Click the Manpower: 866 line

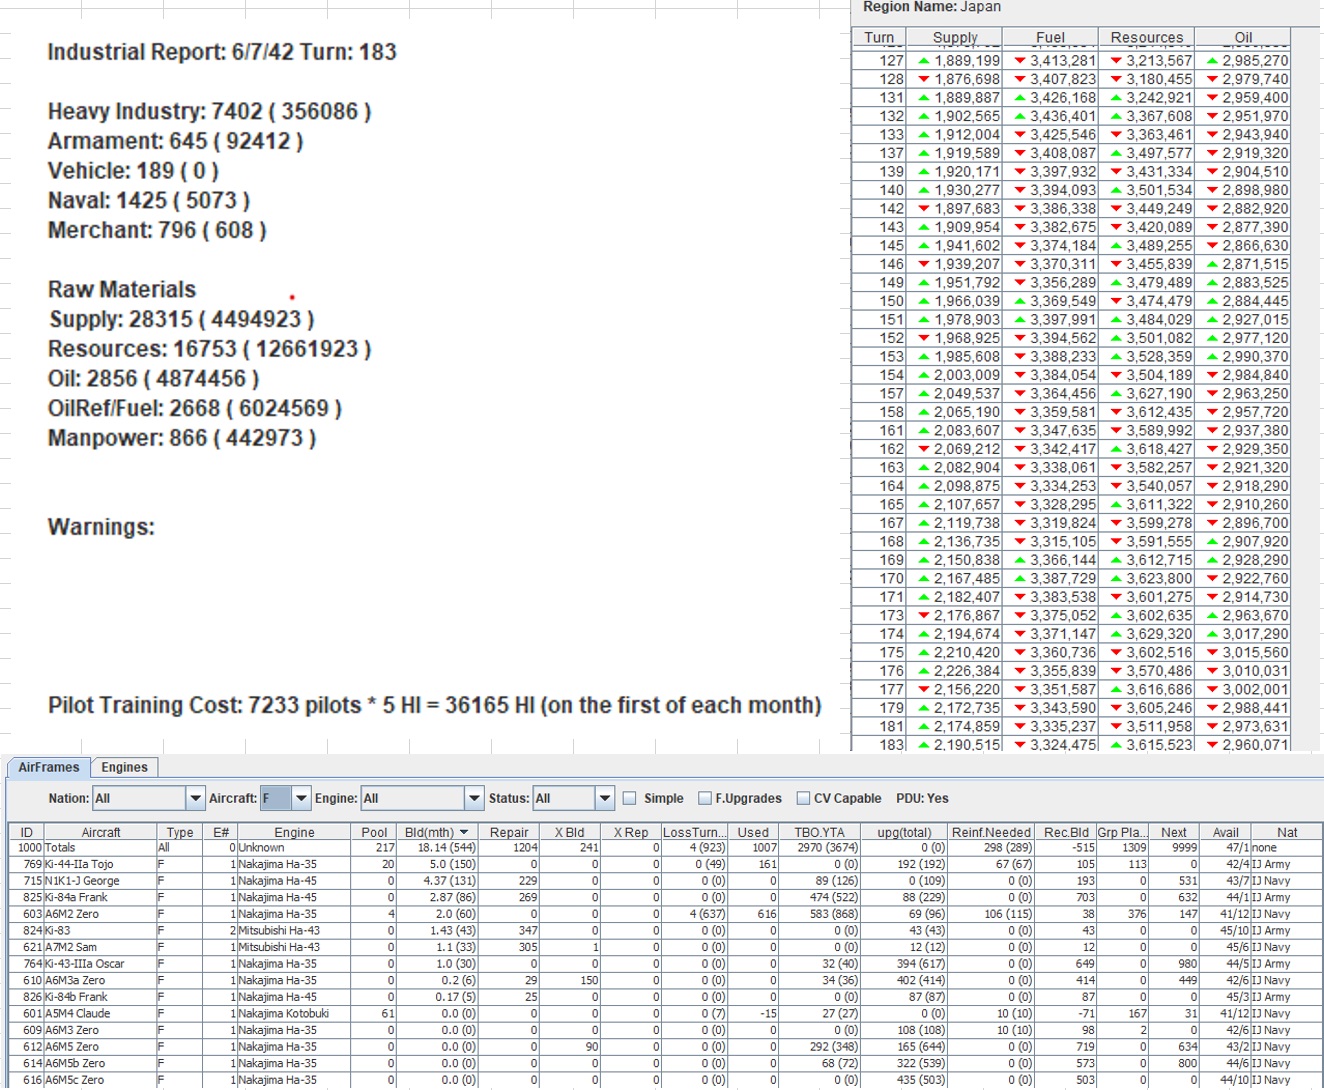[x=182, y=438]
